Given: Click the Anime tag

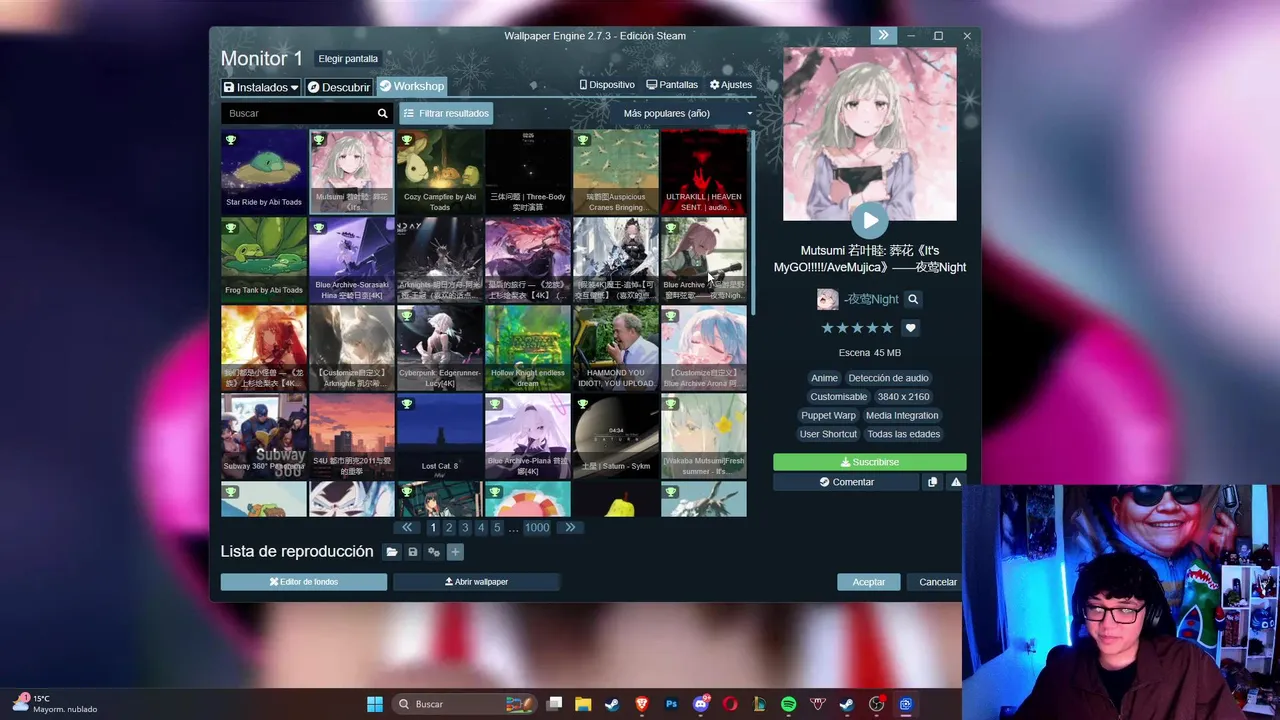Looking at the screenshot, I should coord(825,378).
